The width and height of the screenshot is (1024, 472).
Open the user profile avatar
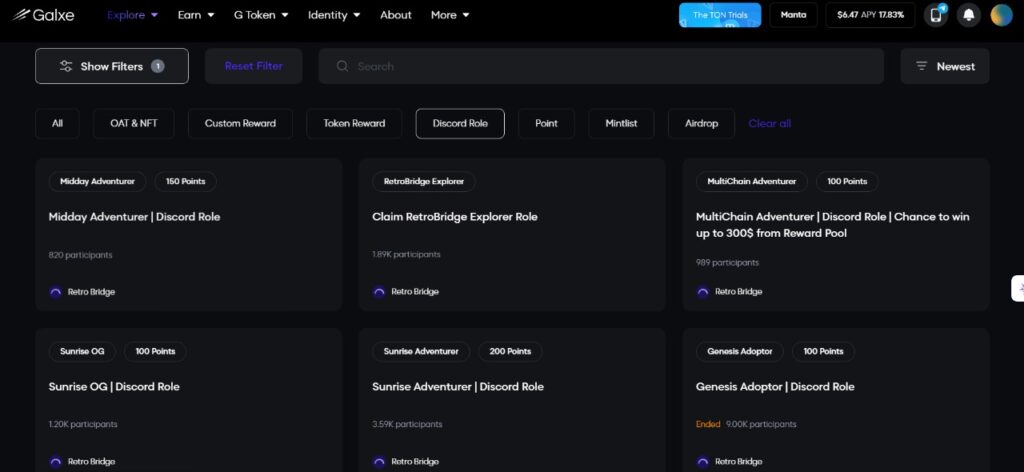[x=1001, y=15]
